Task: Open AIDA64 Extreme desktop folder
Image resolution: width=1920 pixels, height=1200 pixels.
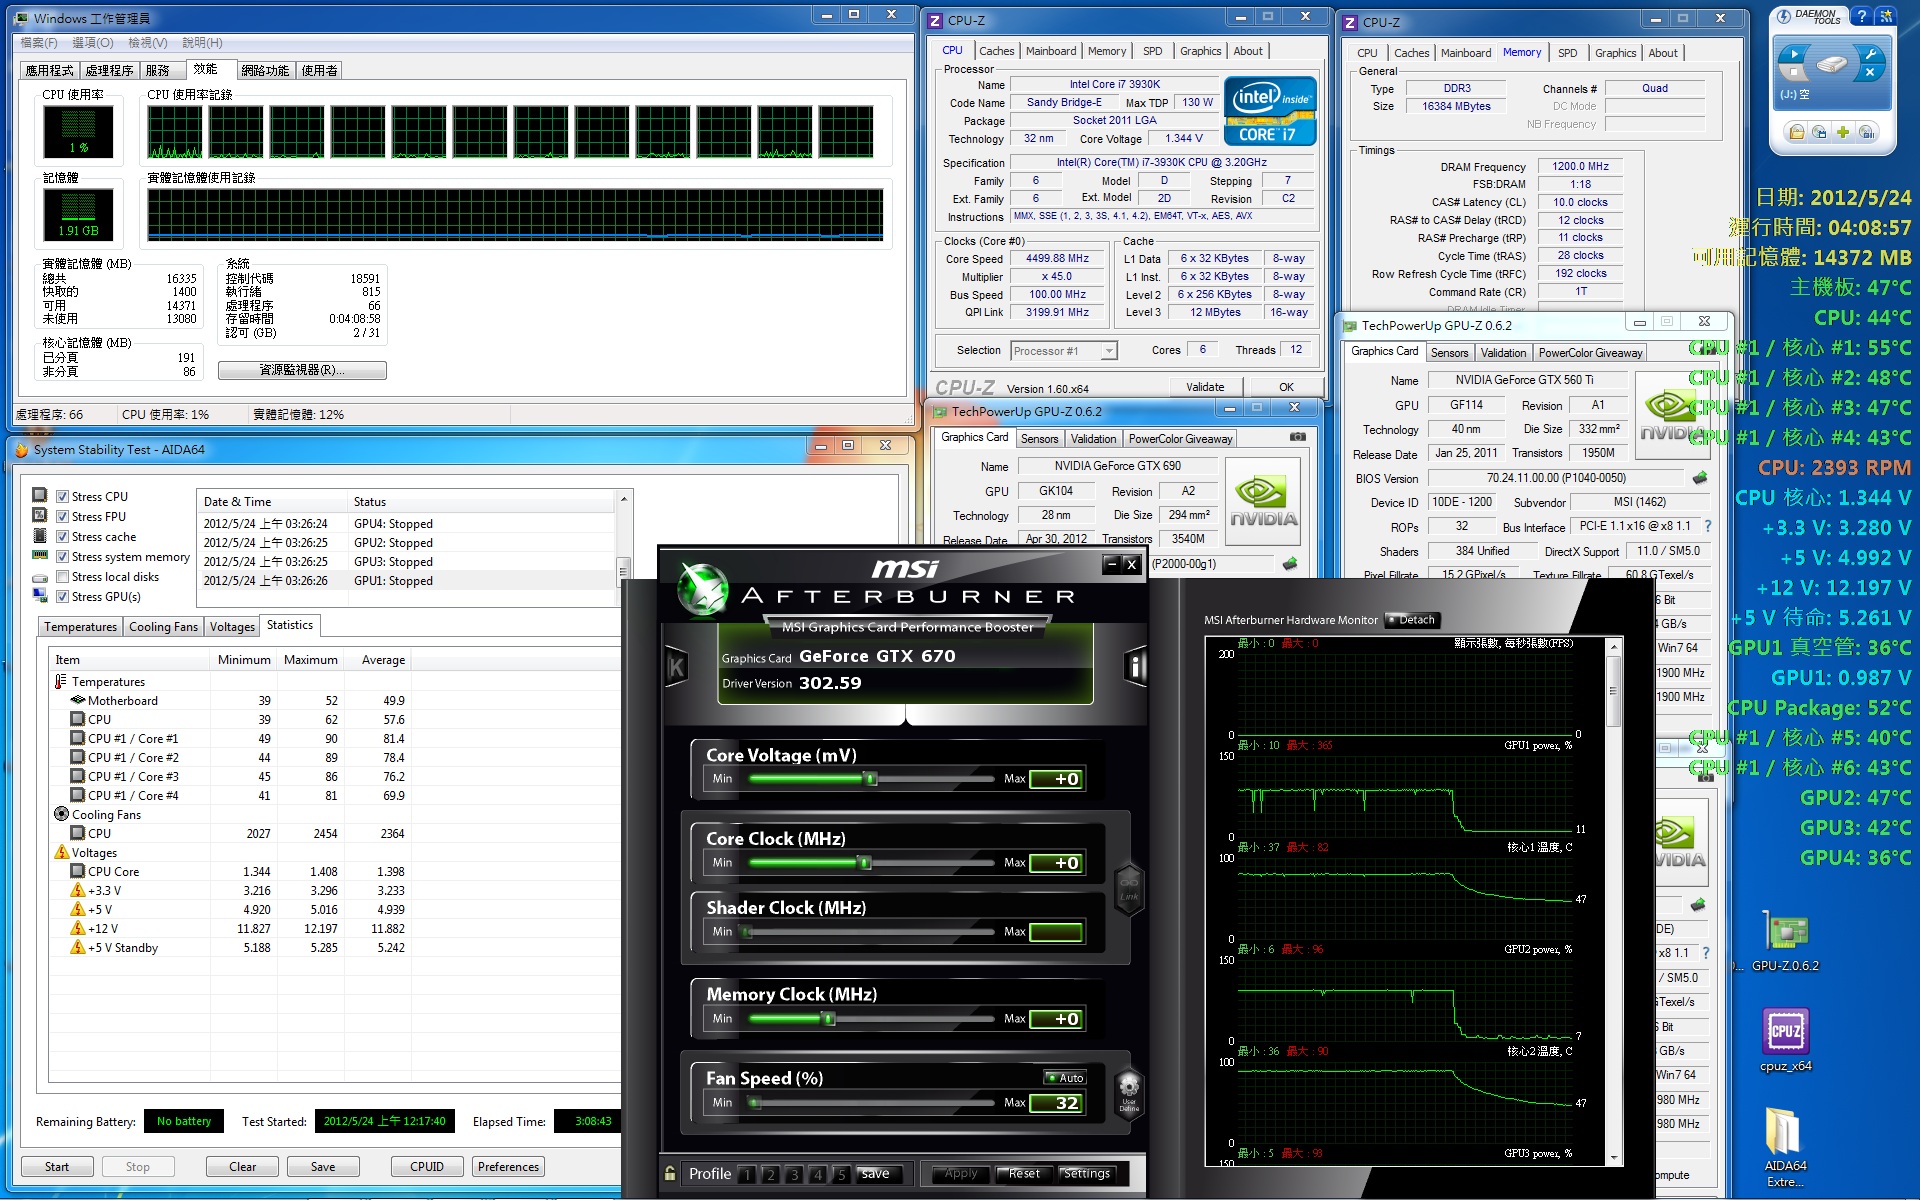Action: 1785,1147
